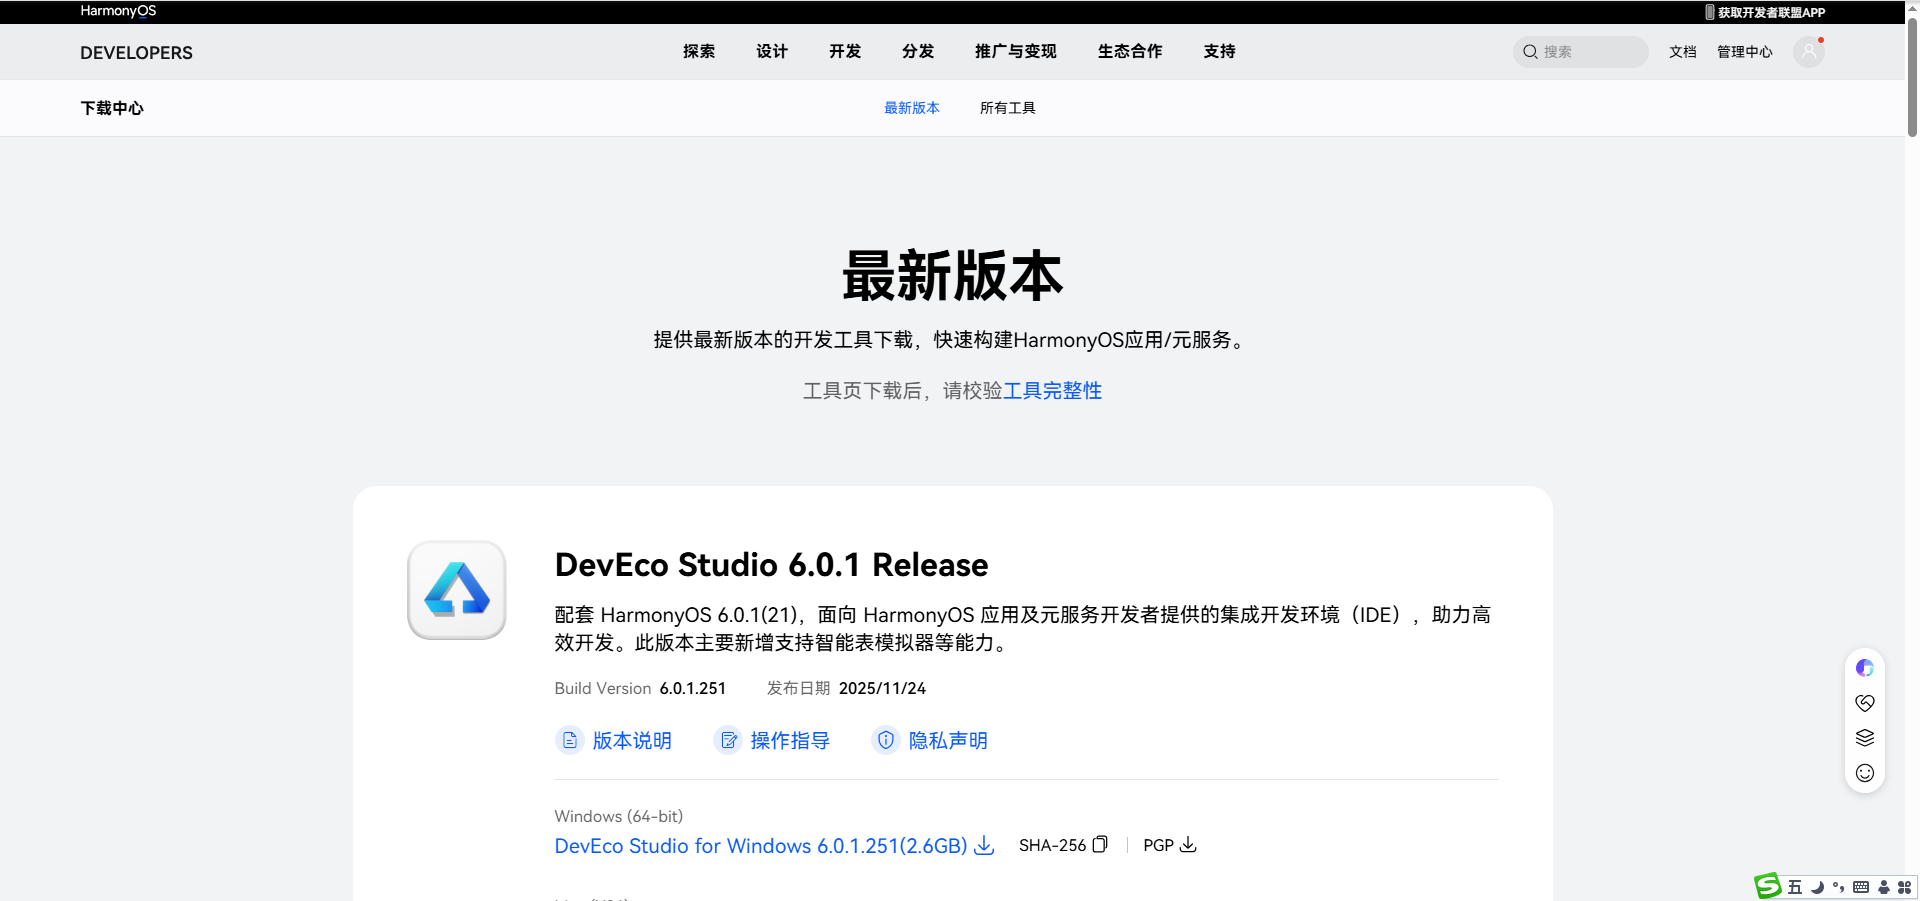
Task: Open the 操作指导 guide link
Action: [x=790, y=741]
